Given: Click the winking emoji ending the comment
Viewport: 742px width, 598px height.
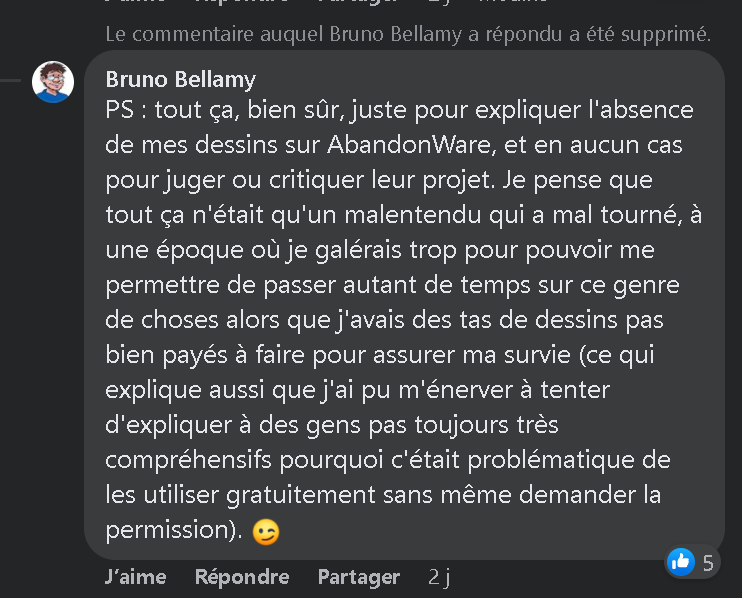Looking at the screenshot, I should (x=266, y=532).
